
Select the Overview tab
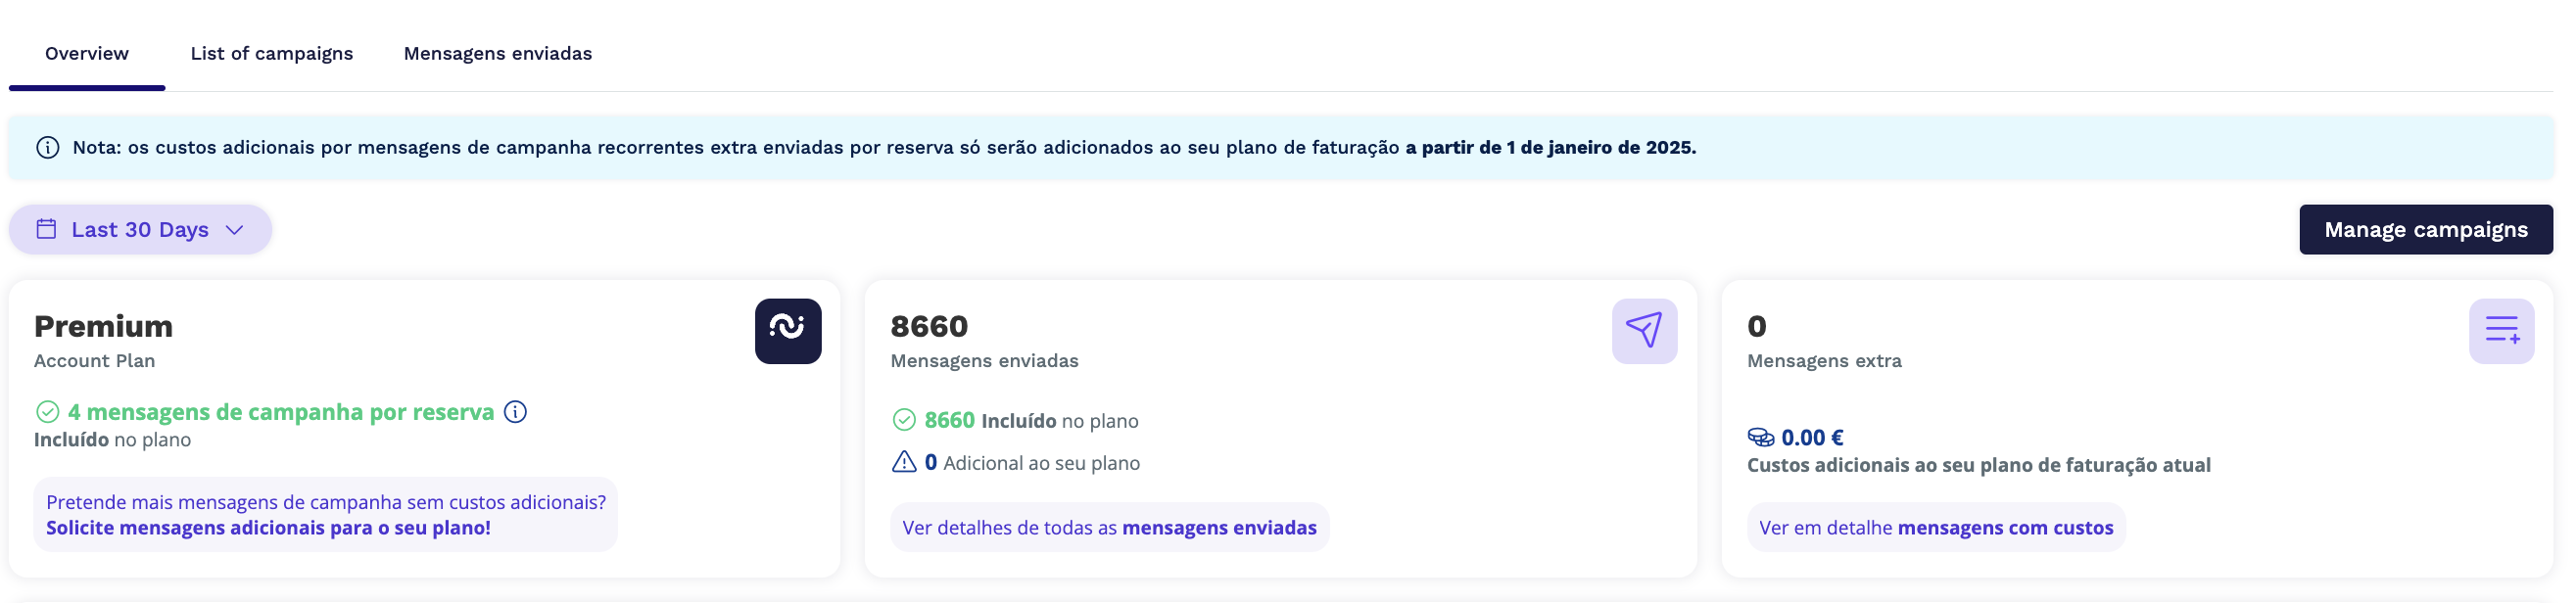tap(87, 53)
